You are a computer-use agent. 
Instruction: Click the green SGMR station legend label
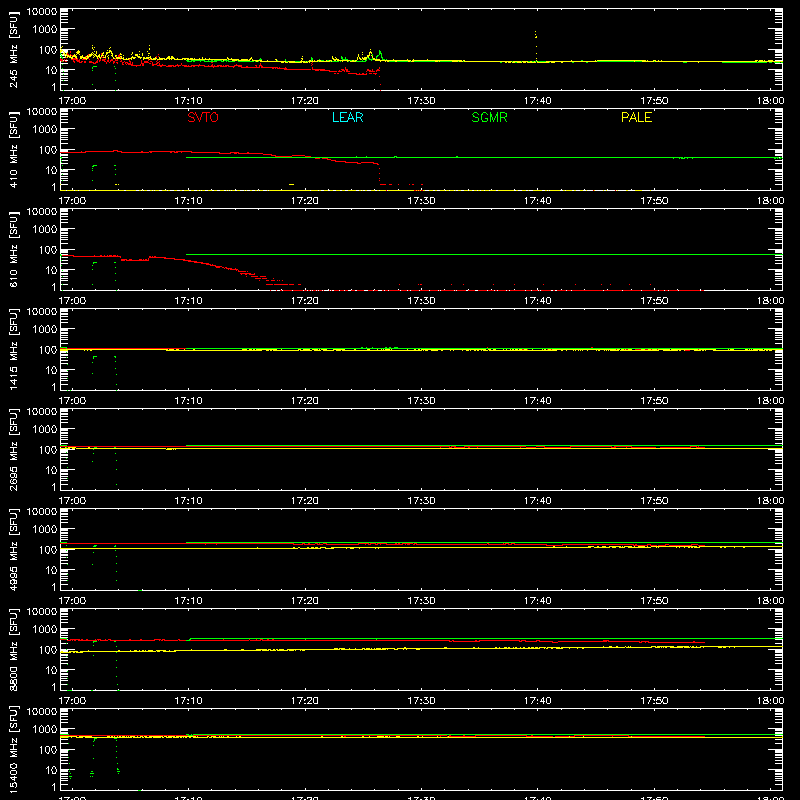489,117
